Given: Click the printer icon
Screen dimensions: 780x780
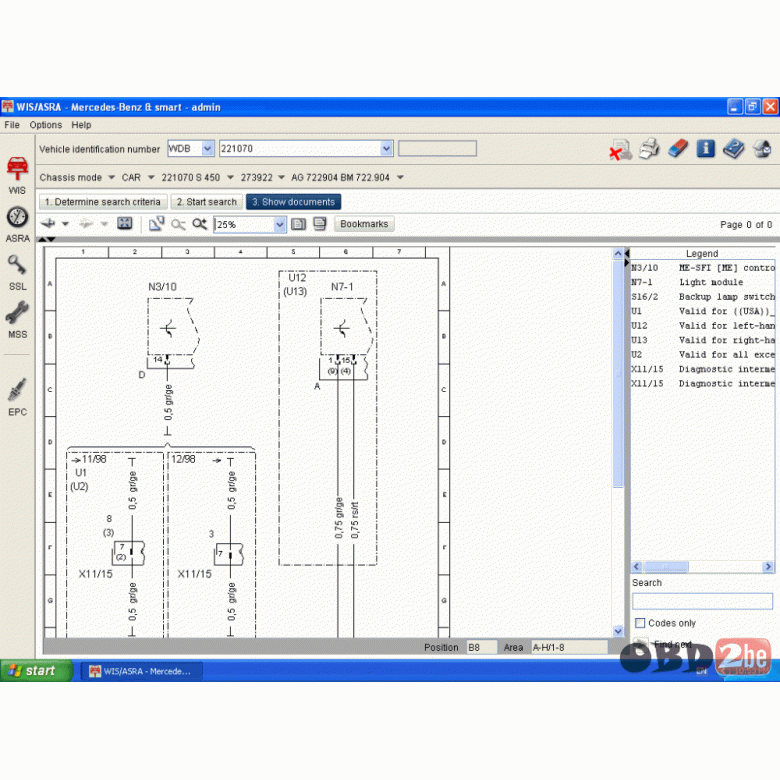Looking at the screenshot, I should coord(649,149).
